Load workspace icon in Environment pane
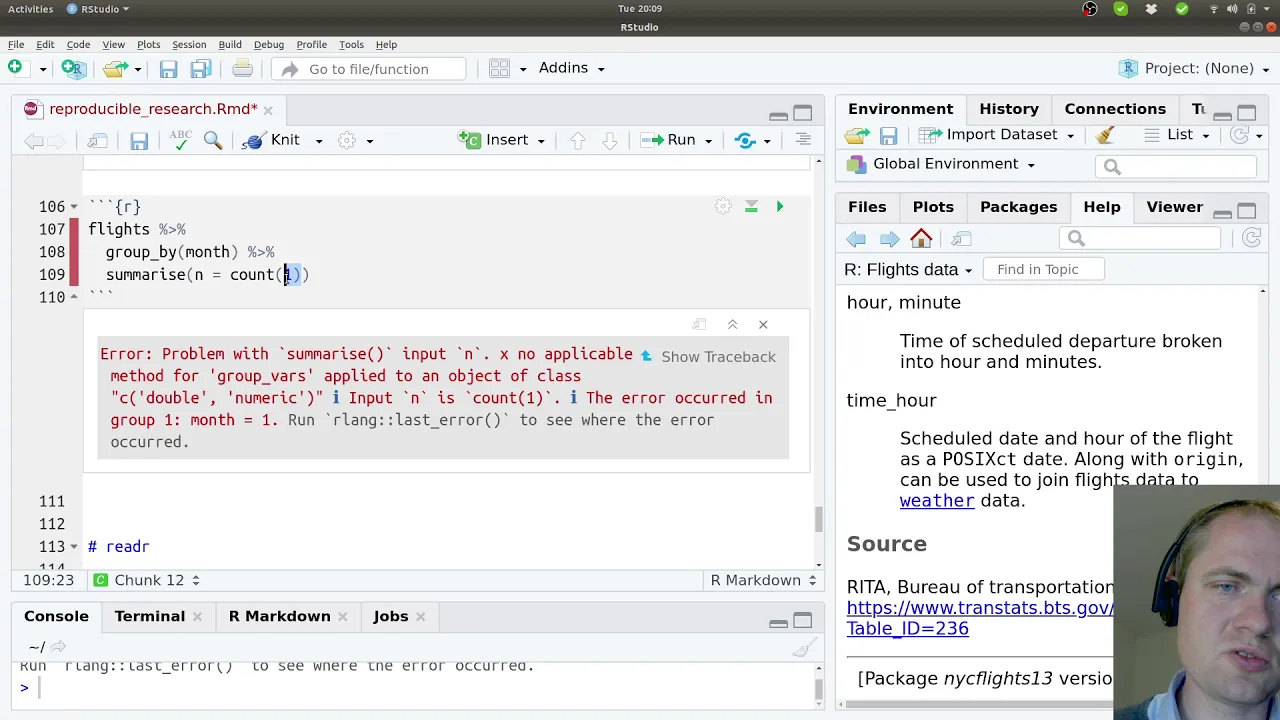Screen dimensions: 1280x720 [x=857, y=135]
